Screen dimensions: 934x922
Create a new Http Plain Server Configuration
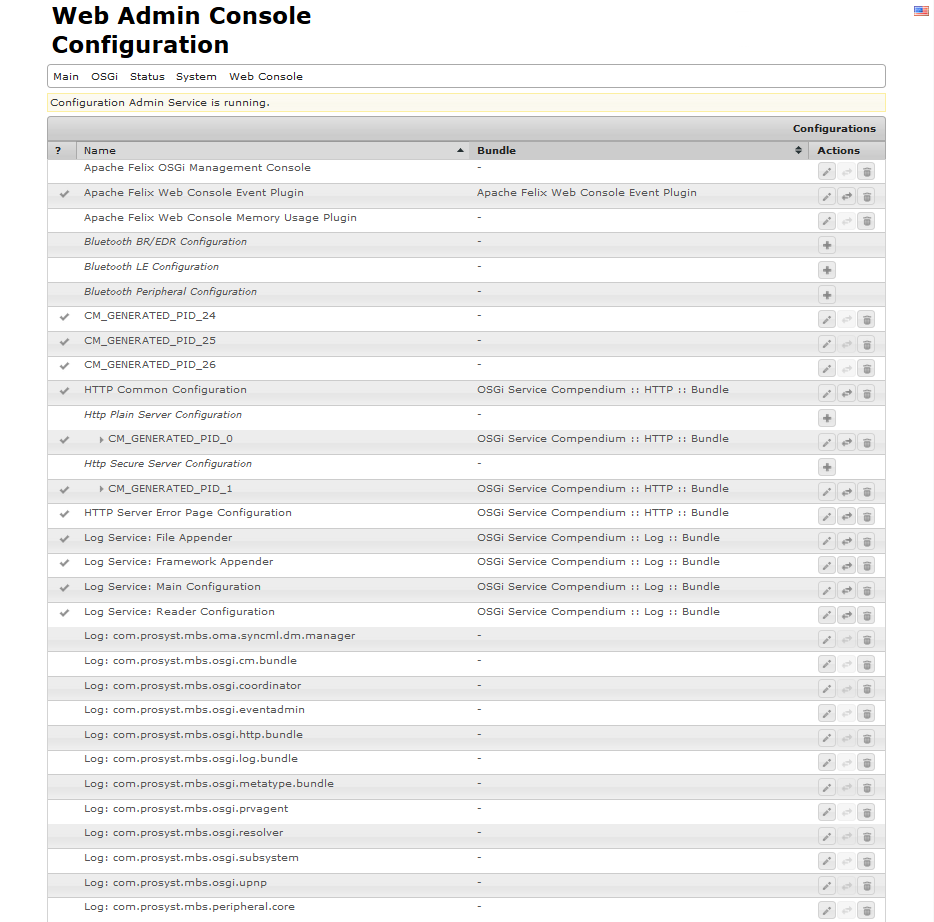[827, 418]
